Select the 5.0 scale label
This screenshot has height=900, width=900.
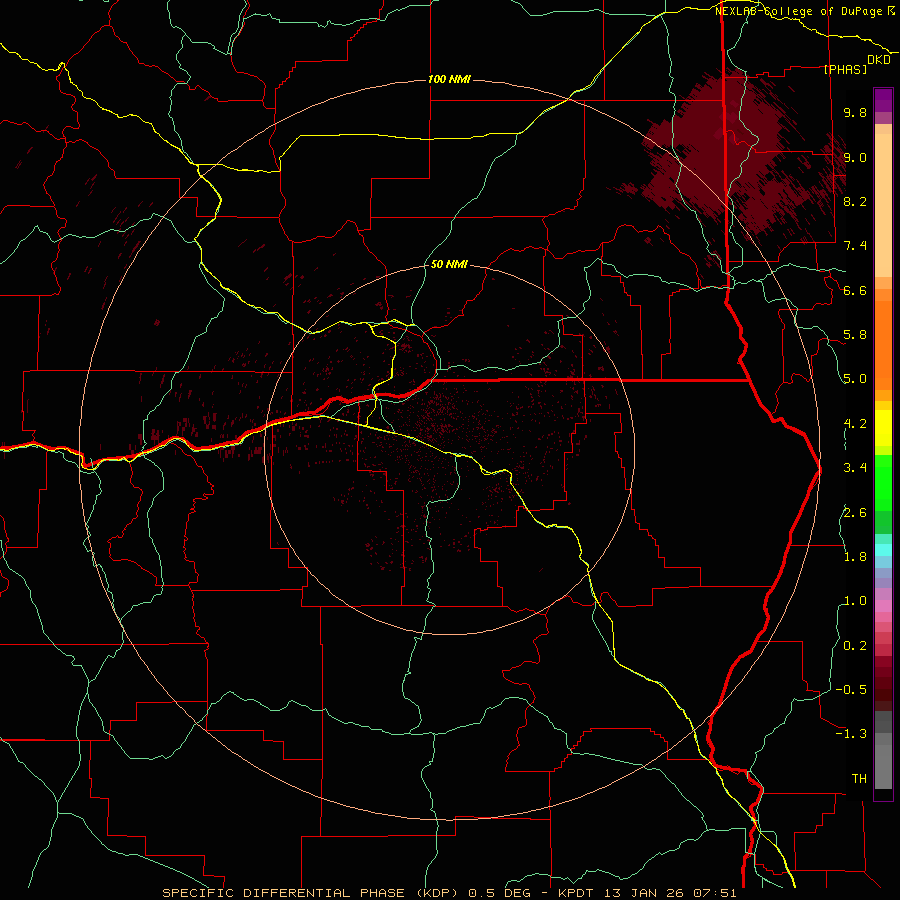point(855,379)
